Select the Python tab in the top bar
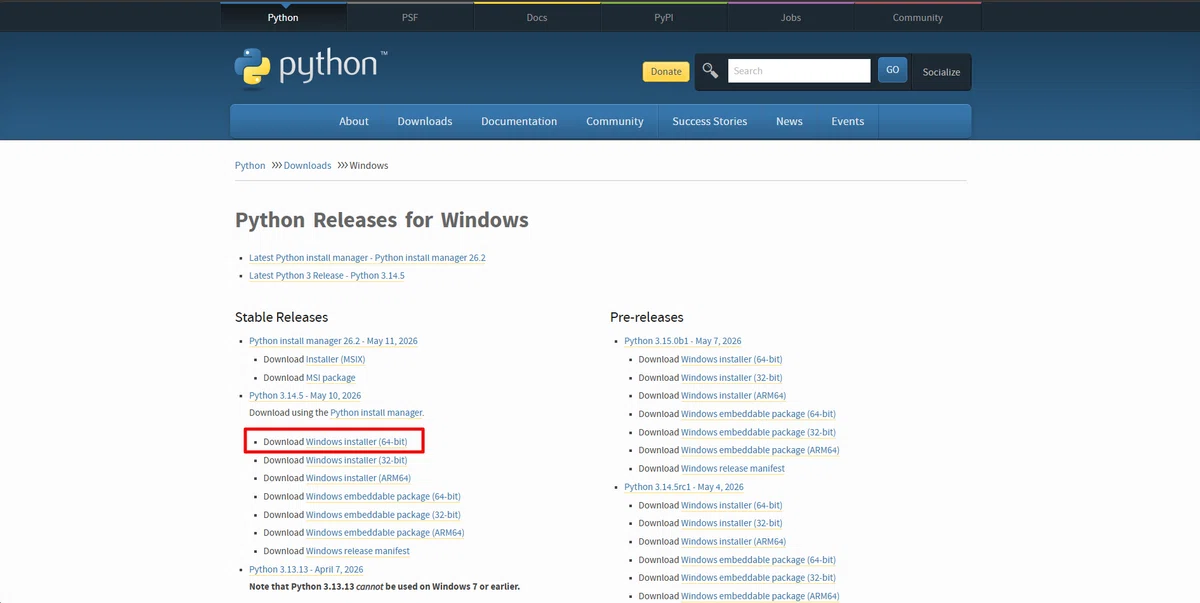 coord(283,17)
